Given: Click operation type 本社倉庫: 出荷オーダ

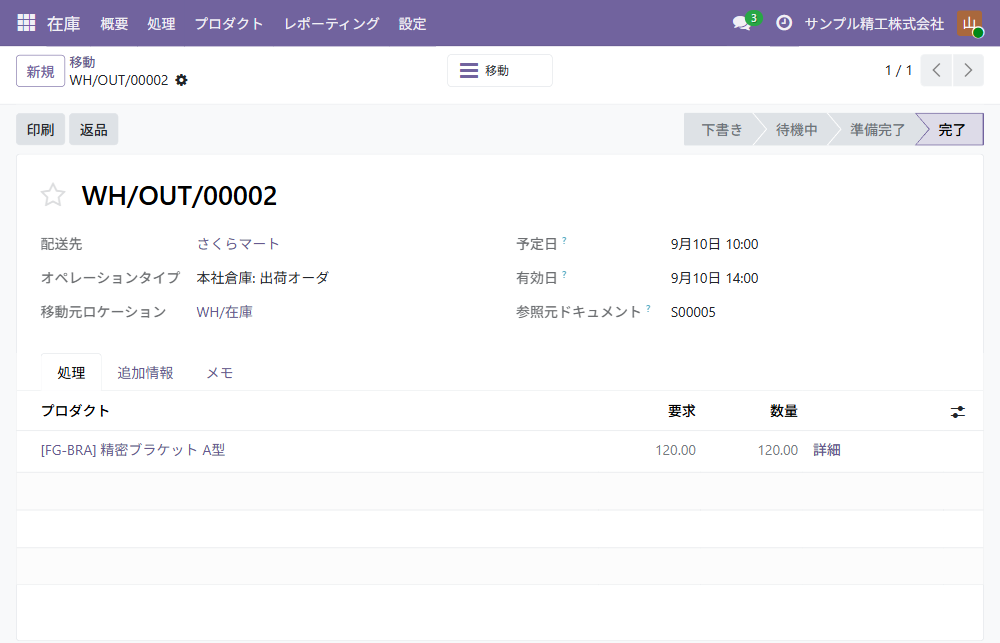Looking at the screenshot, I should [x=263, y=278].
